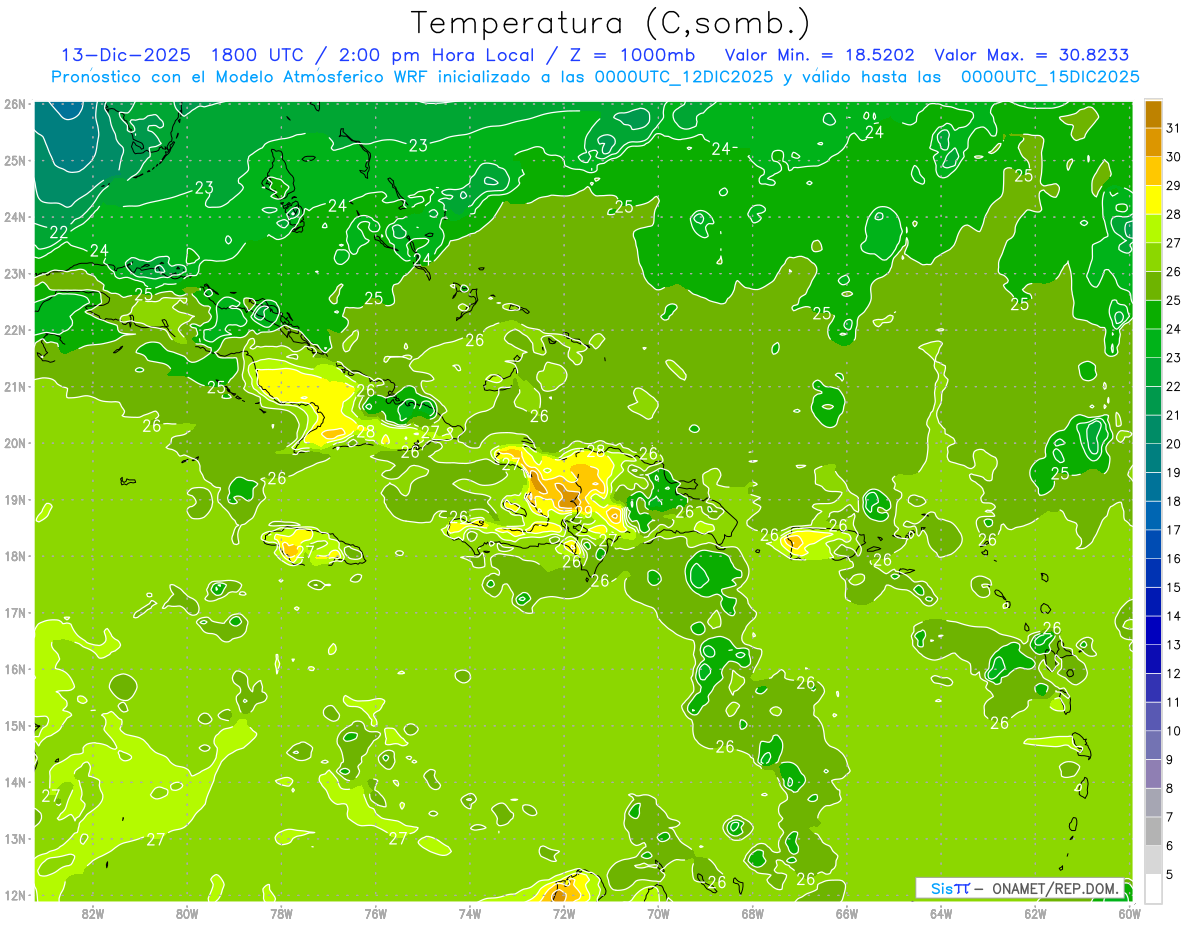Click the dark orange swatch above 31 in legend
Image resolution: width=1200 pixels, height=927 pixels.
click(1153, 114)
